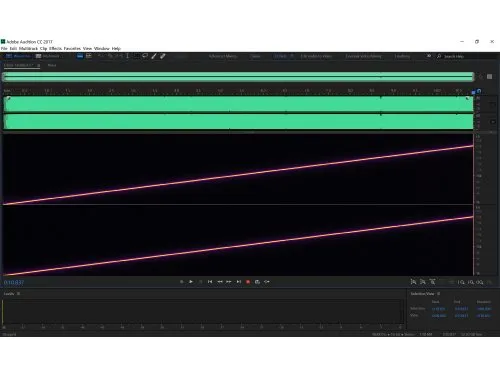
Task: Expand the workspace overflow chevron
Action: (429, 56)
